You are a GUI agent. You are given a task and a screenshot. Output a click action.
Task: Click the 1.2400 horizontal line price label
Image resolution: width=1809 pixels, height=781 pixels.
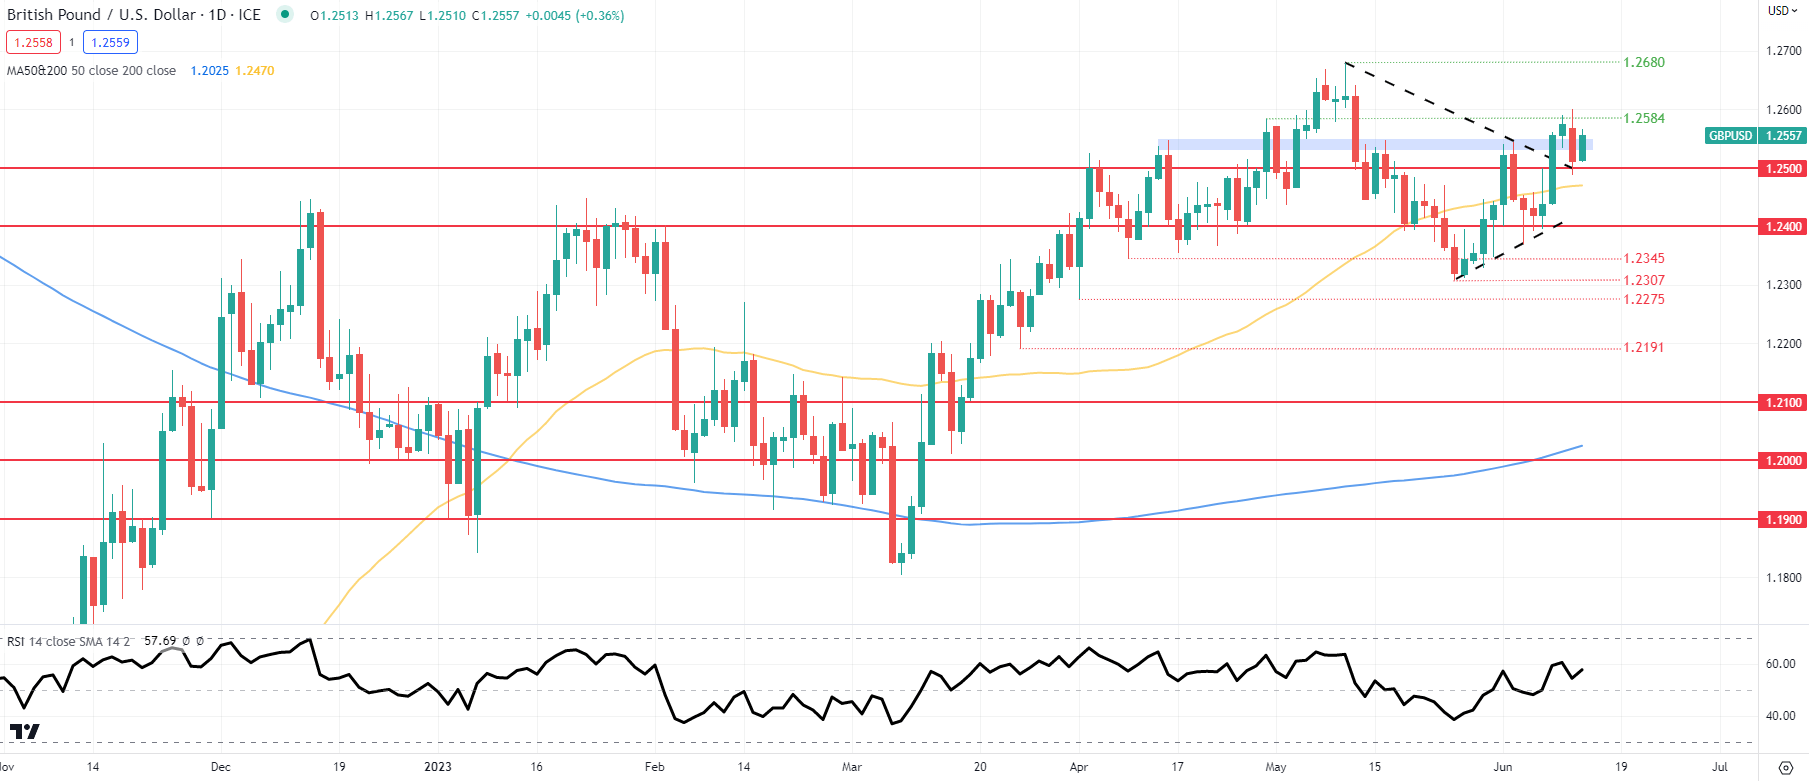(x=1783, y=227)
